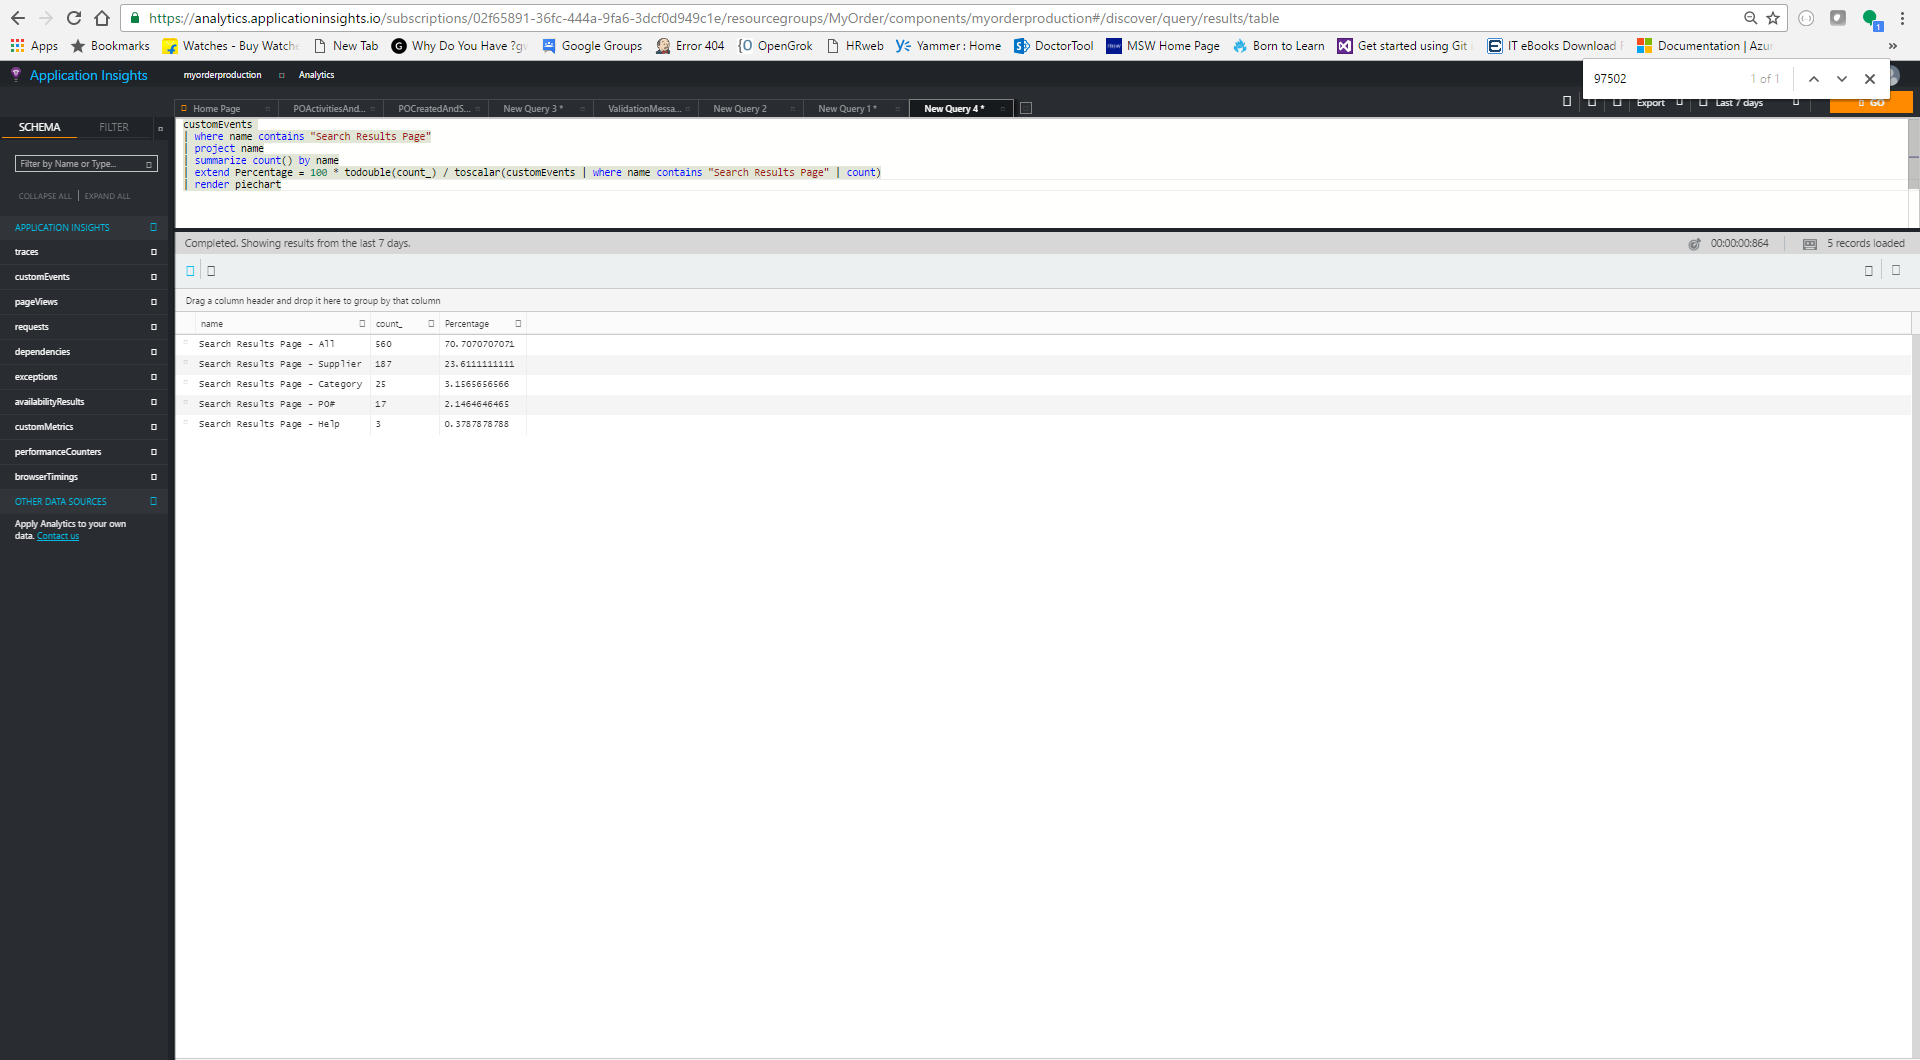Click the query elapsed time icon
The image size is (1920, 1060).
(1694, 244)
